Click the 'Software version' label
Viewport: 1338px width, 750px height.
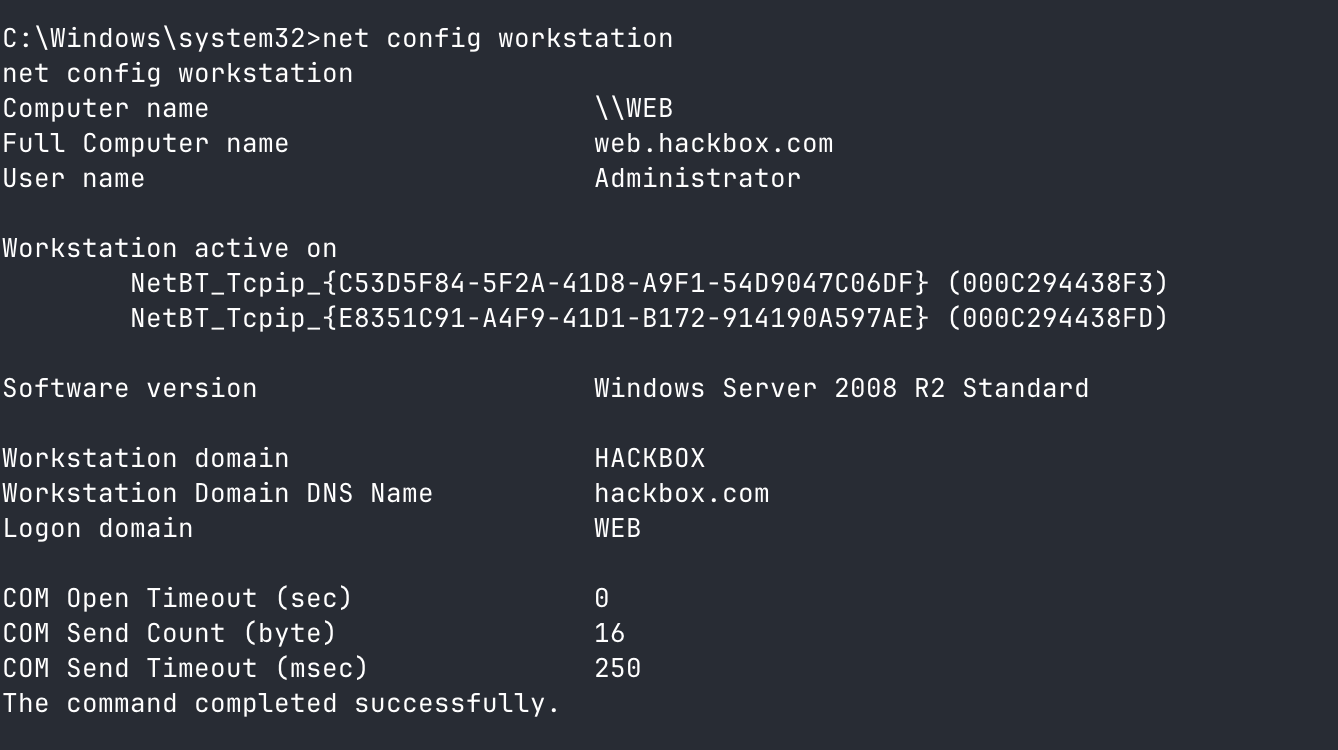click(x=129, y=388)
